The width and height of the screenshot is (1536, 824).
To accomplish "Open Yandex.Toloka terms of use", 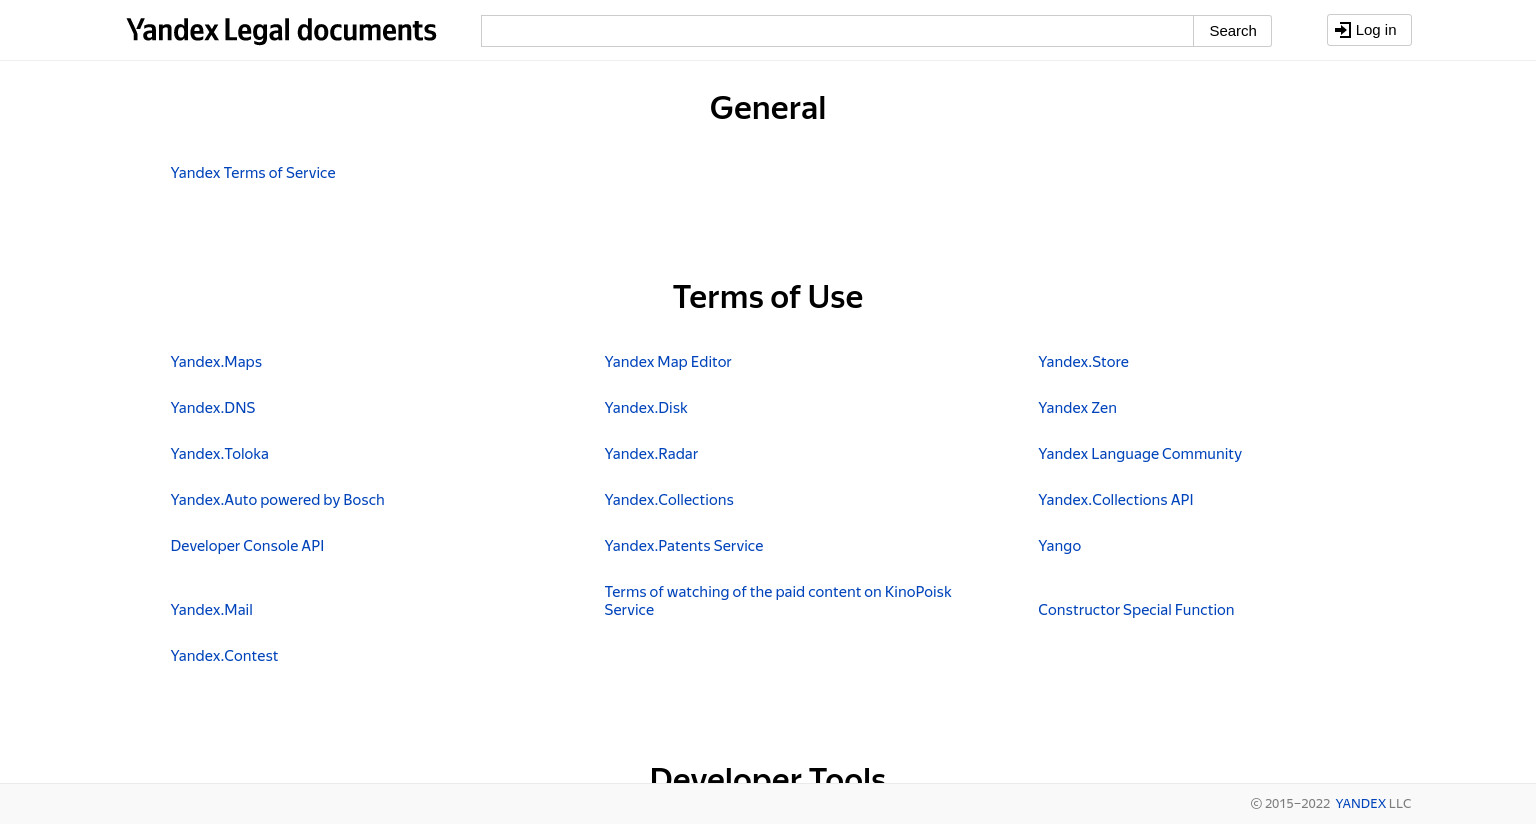I will tap(220, 454).
